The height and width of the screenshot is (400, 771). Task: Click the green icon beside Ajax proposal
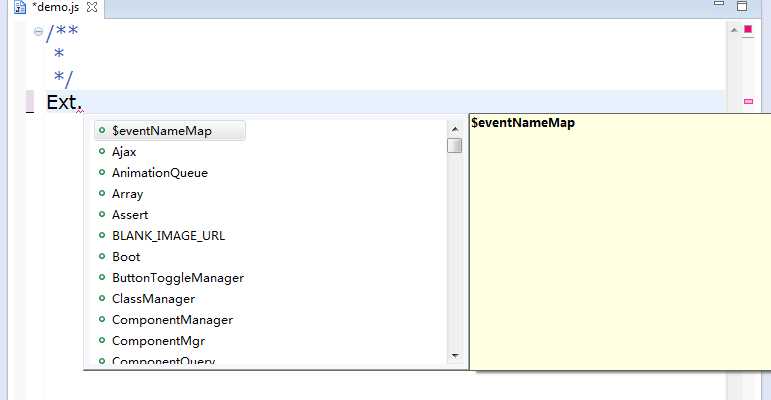point(102,152)
